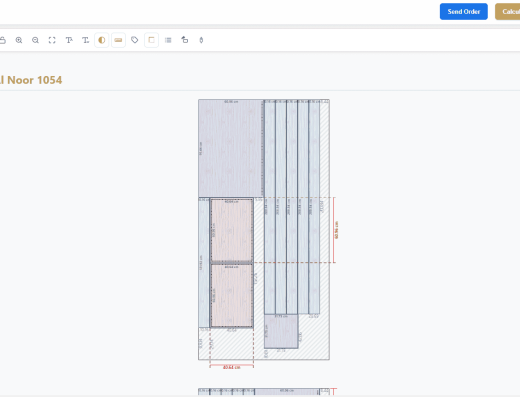
Task: Click the Noor 1054 heading
Action: click(31, 80)
